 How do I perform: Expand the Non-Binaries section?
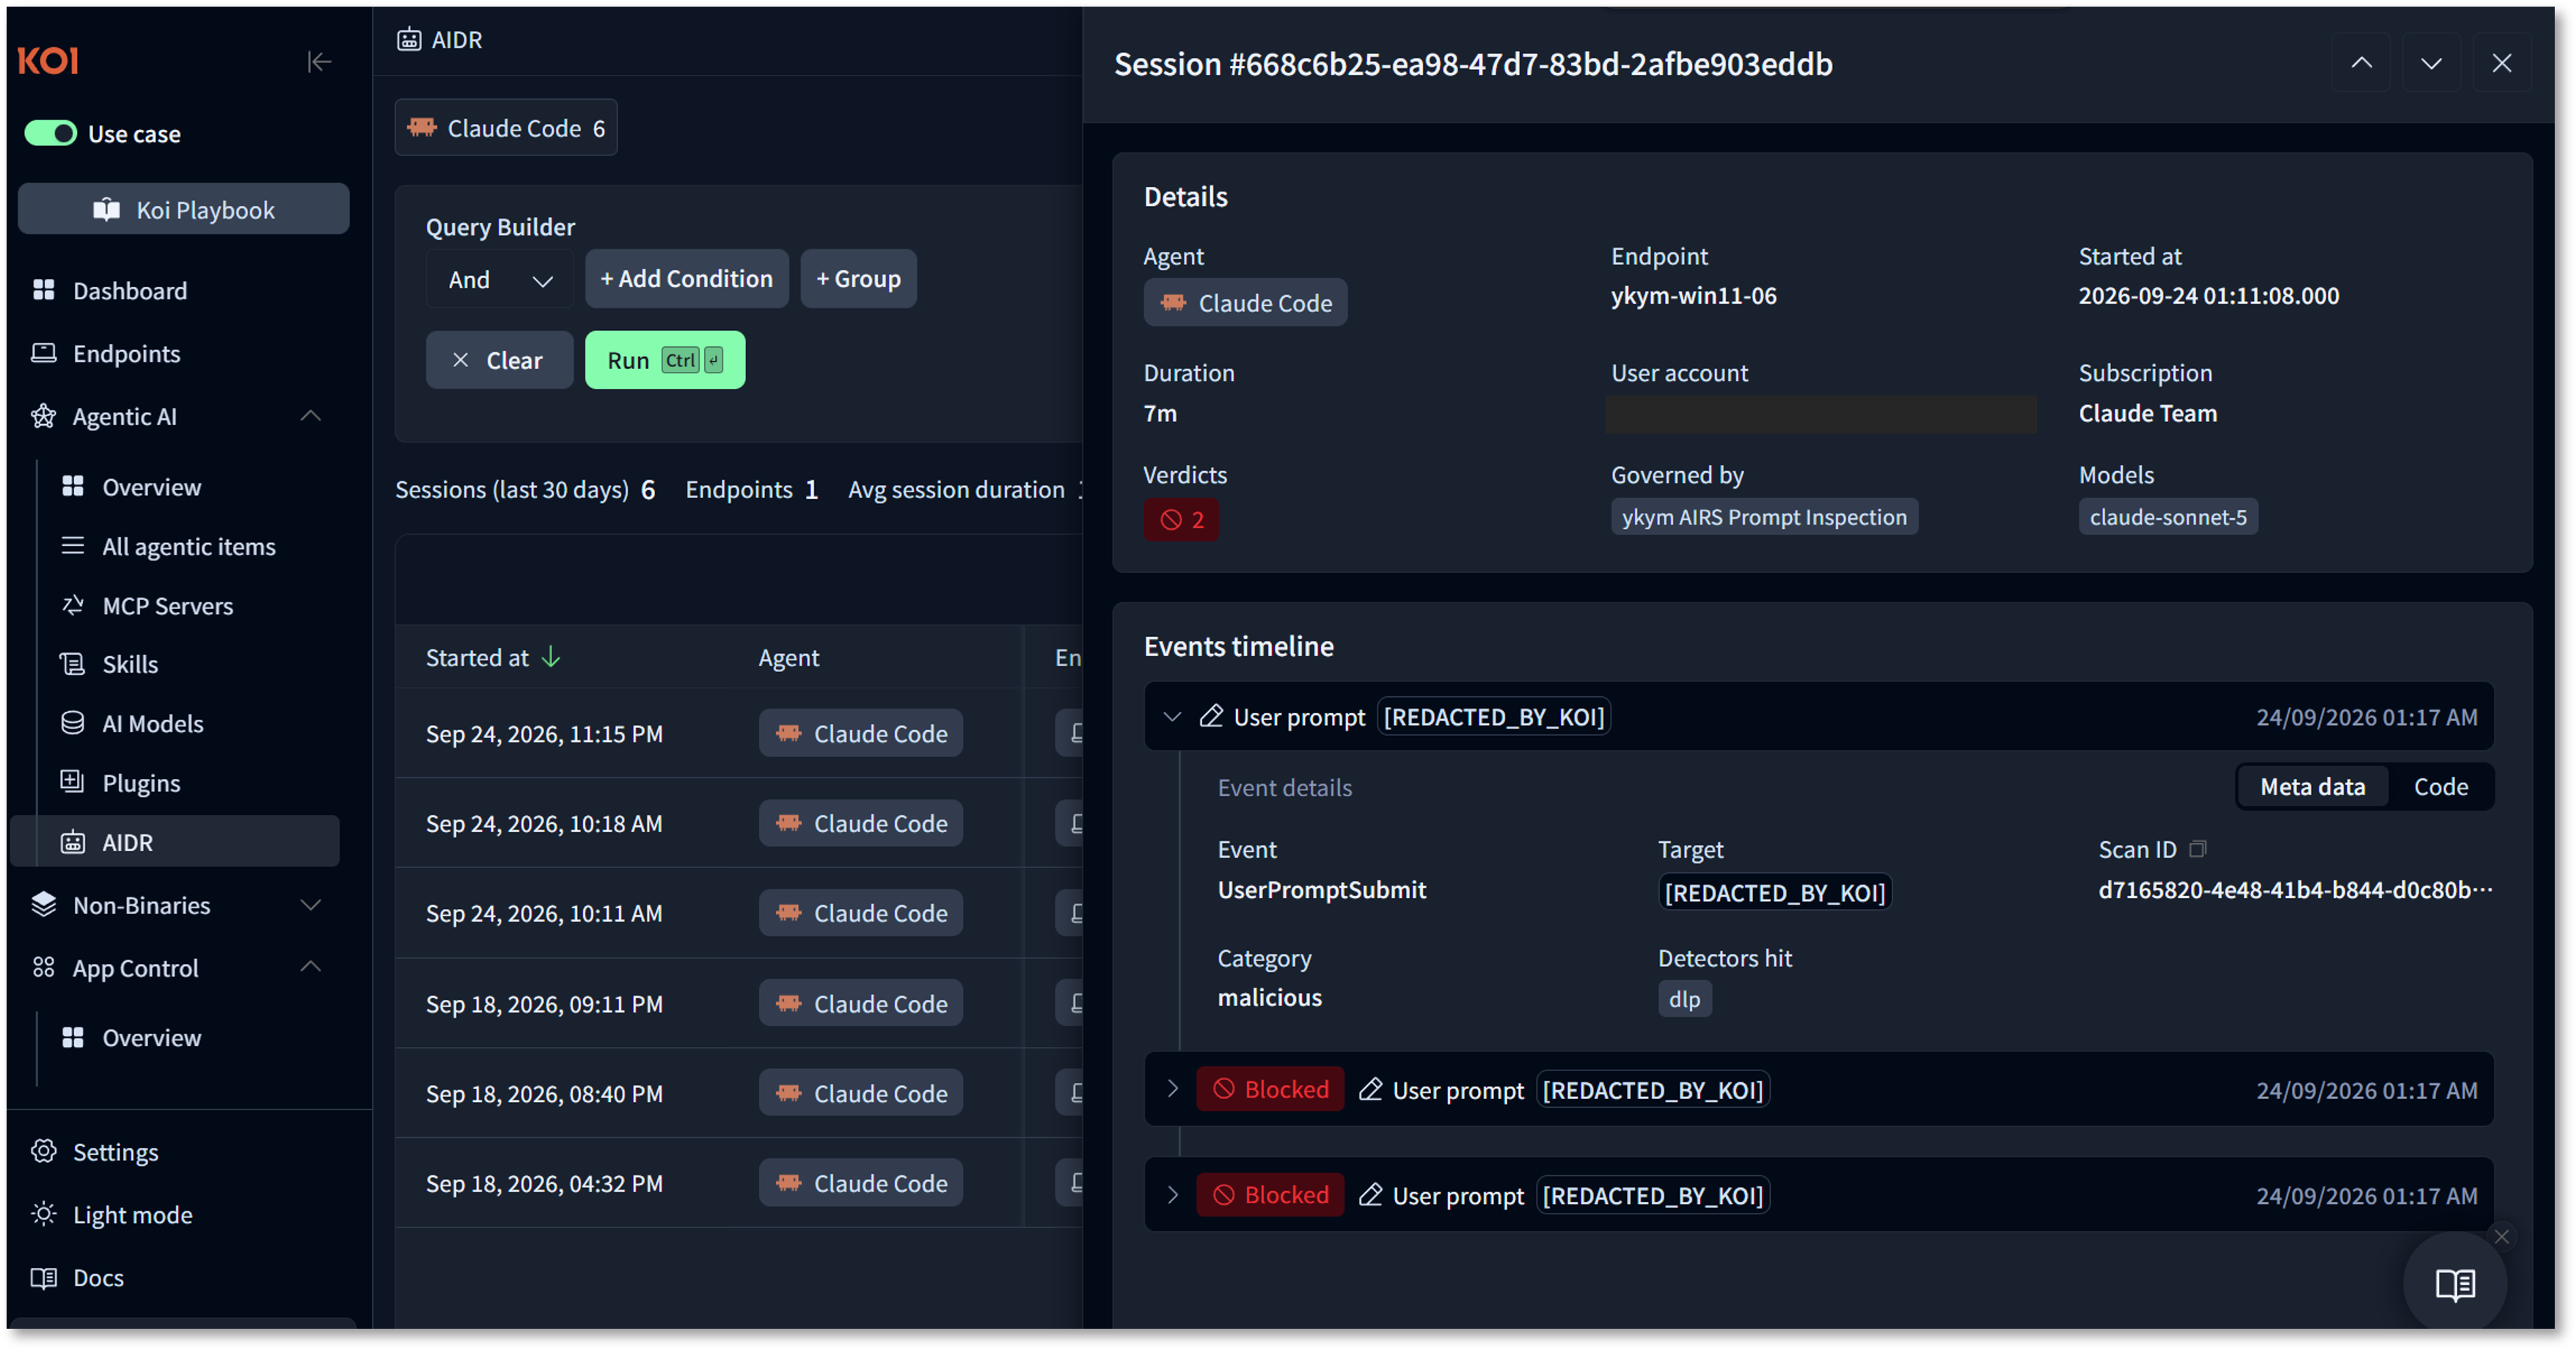click(x=310, y=905)
